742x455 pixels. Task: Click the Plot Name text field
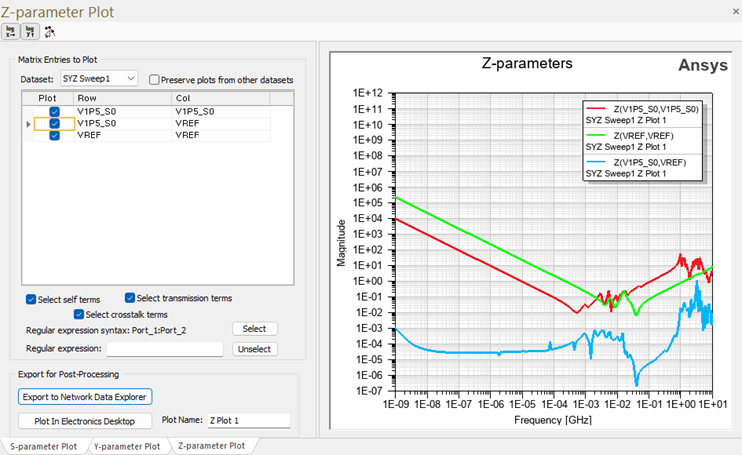coord(247,421)
